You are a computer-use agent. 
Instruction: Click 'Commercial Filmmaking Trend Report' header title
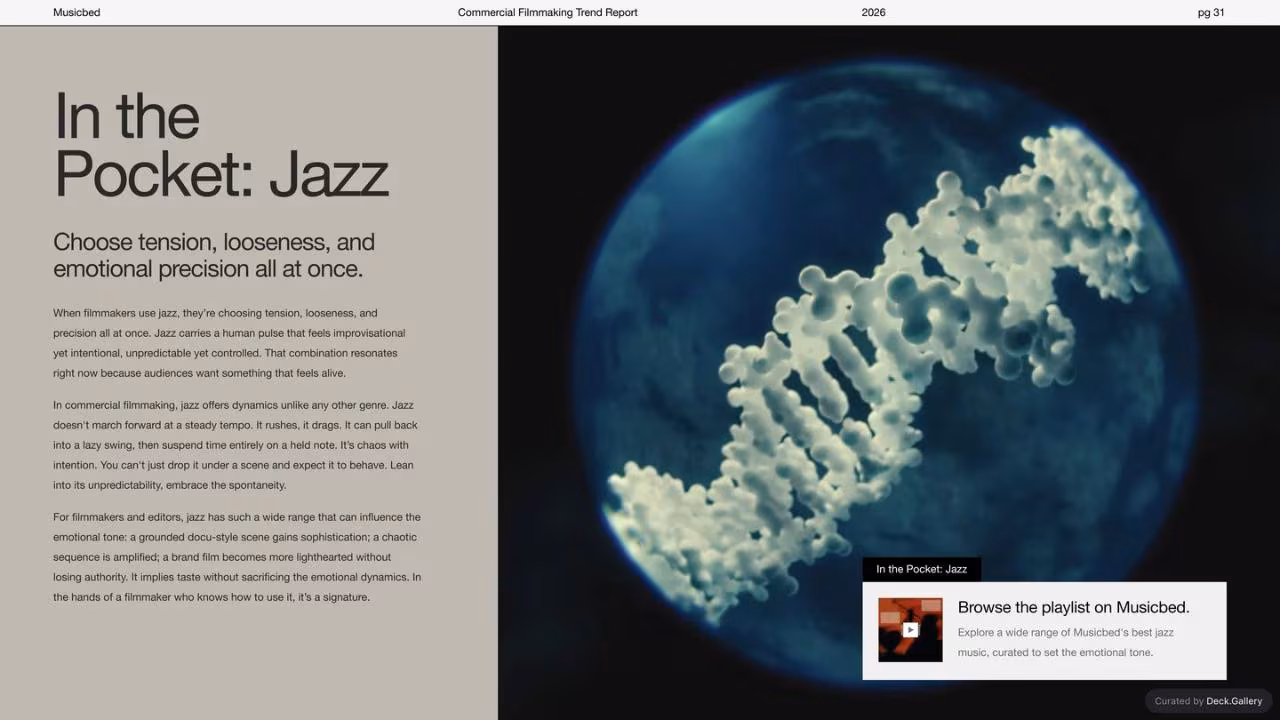(x=547, y=12)
